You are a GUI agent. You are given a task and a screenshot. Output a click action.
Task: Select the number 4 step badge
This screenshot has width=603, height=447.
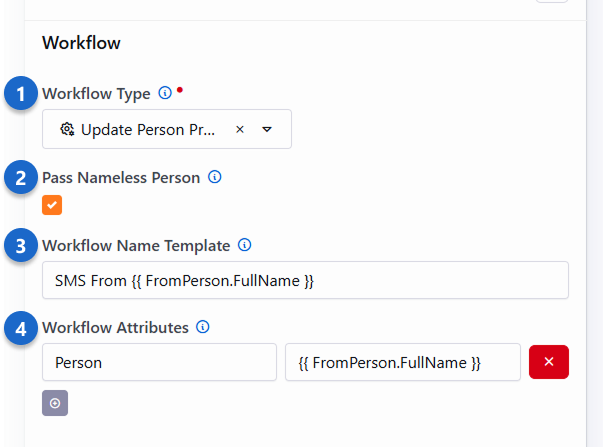[x=20, y=328]
